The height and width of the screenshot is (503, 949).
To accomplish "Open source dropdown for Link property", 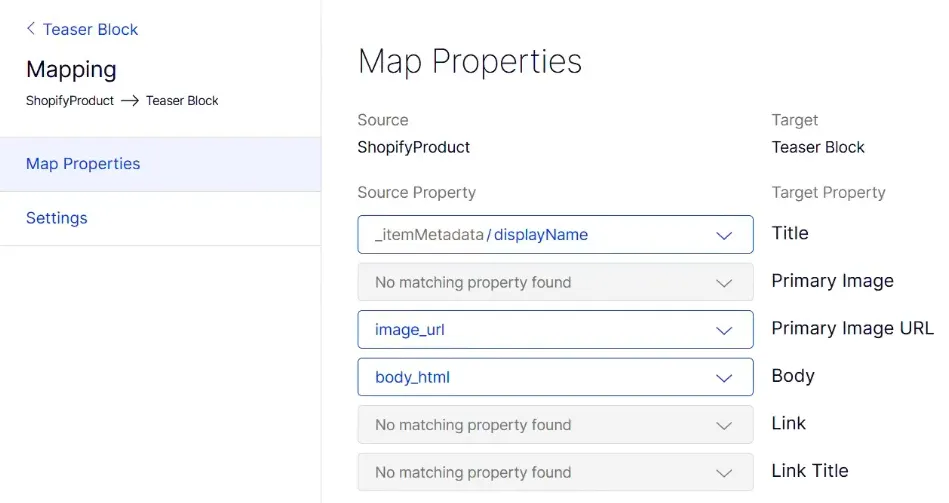I will coord(555,424).
